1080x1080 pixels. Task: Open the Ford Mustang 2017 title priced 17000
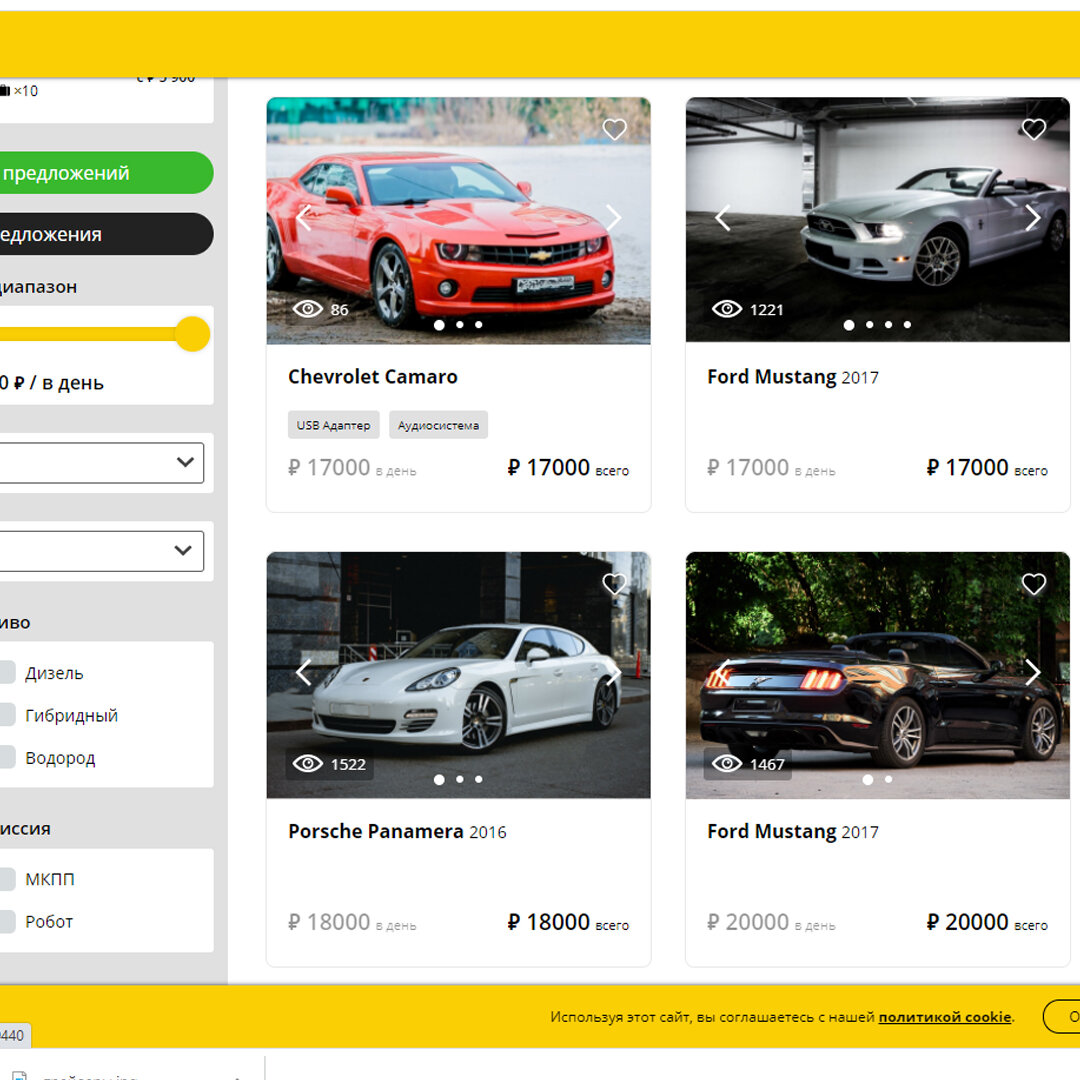click(793, 377)
